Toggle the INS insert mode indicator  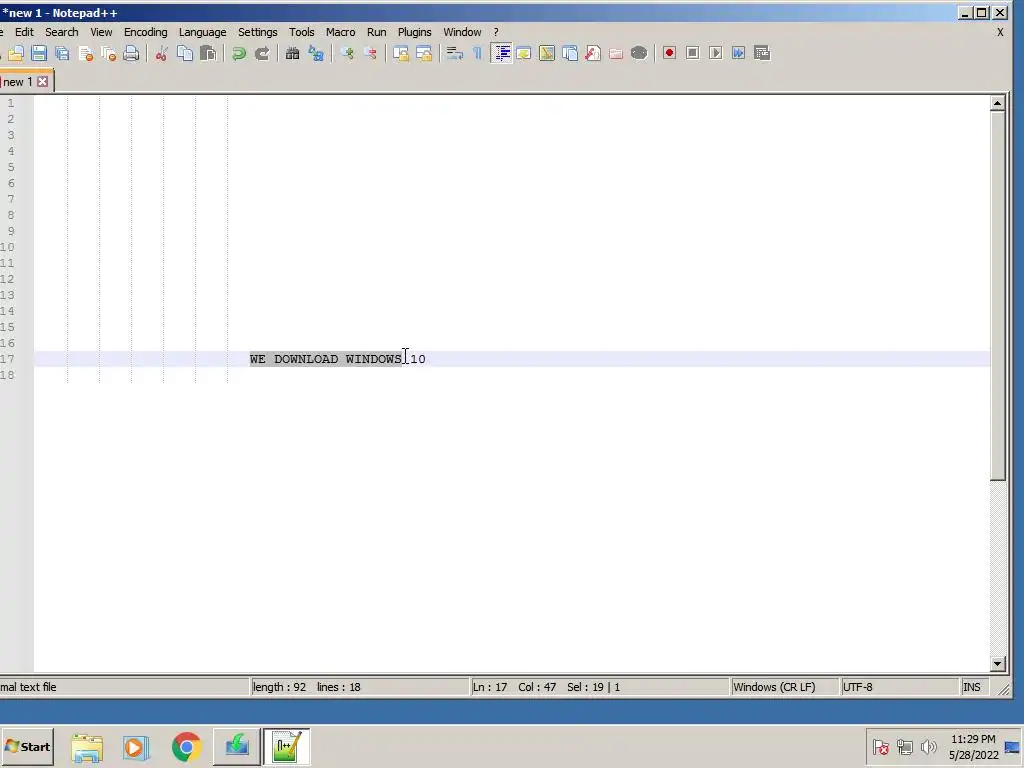[x=972, y=687]
